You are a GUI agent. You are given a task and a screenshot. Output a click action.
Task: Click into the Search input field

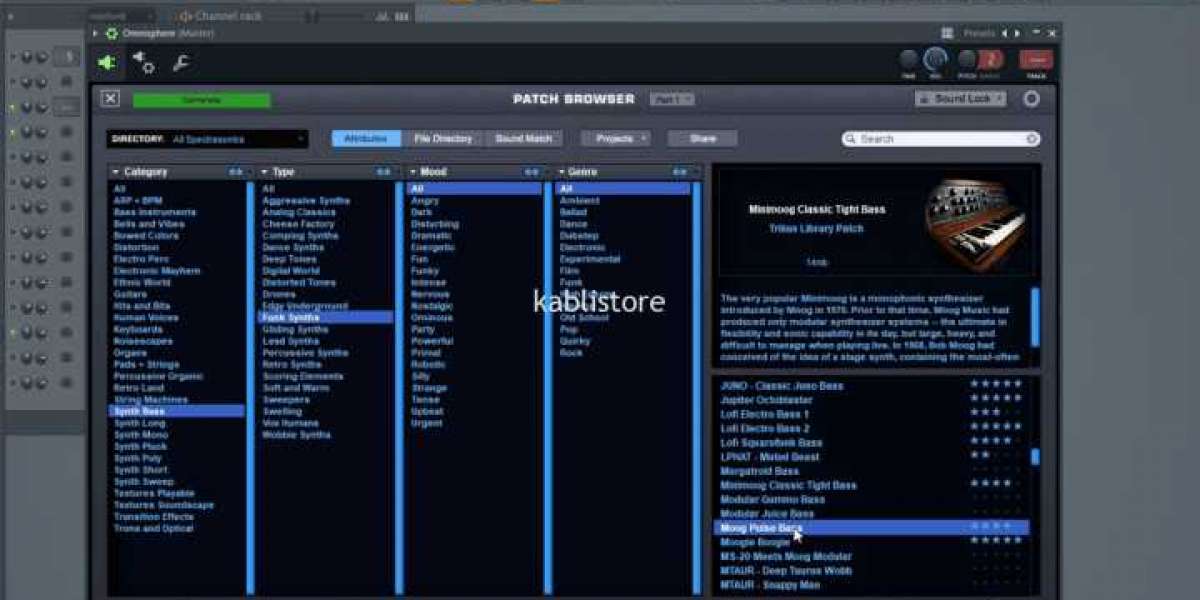[x=940, y=139]
